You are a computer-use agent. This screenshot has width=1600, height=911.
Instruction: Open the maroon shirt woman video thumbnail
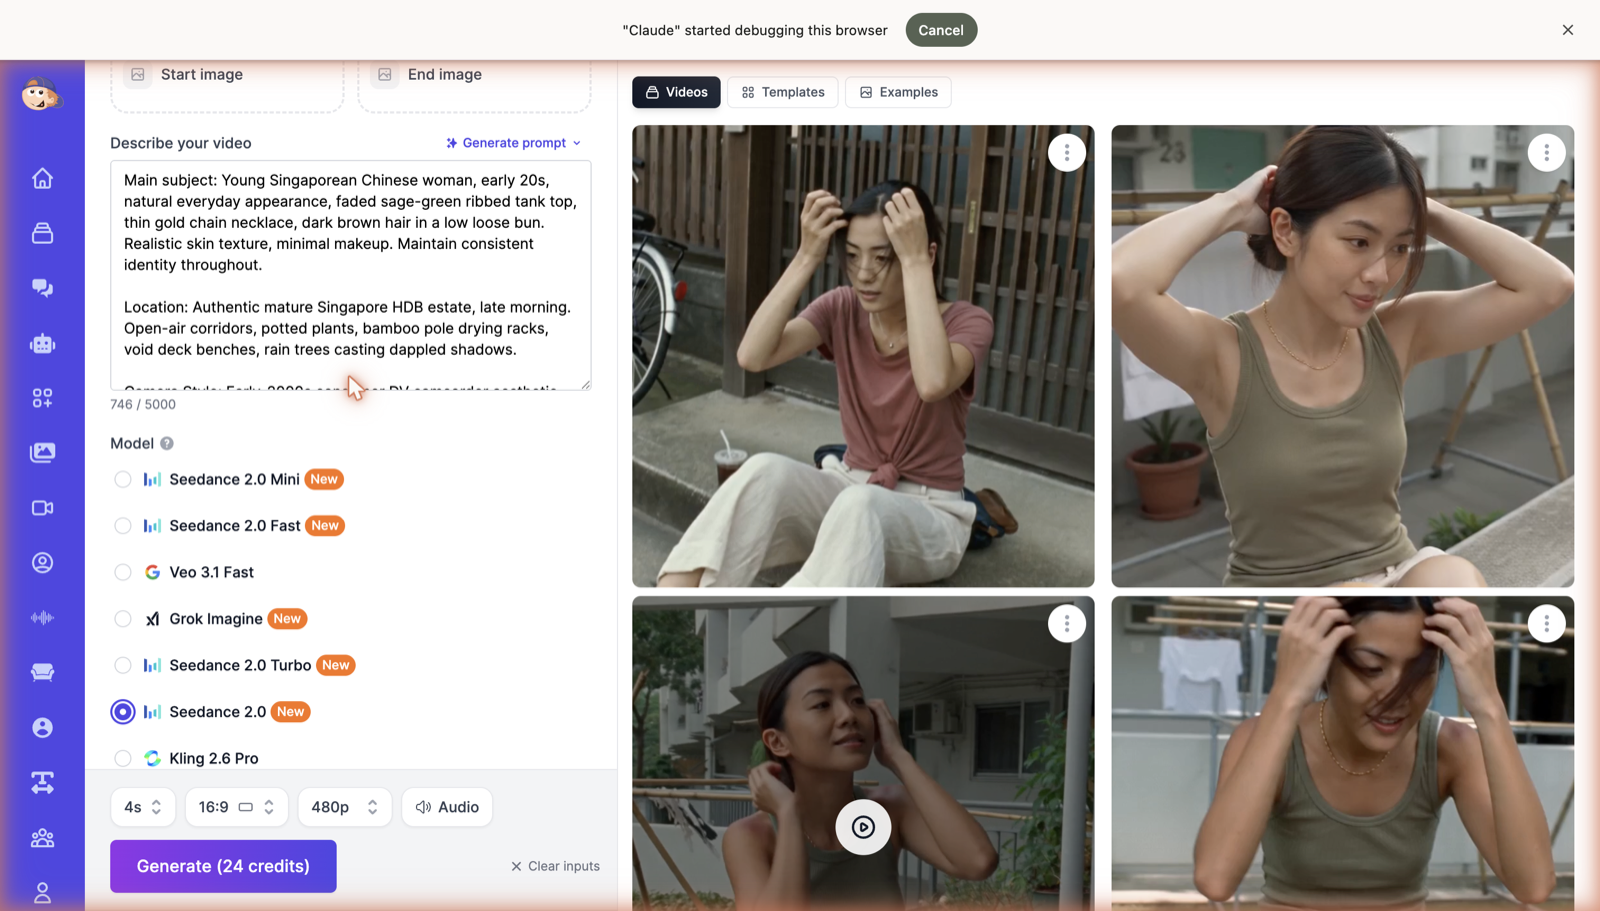coord(863,356)
